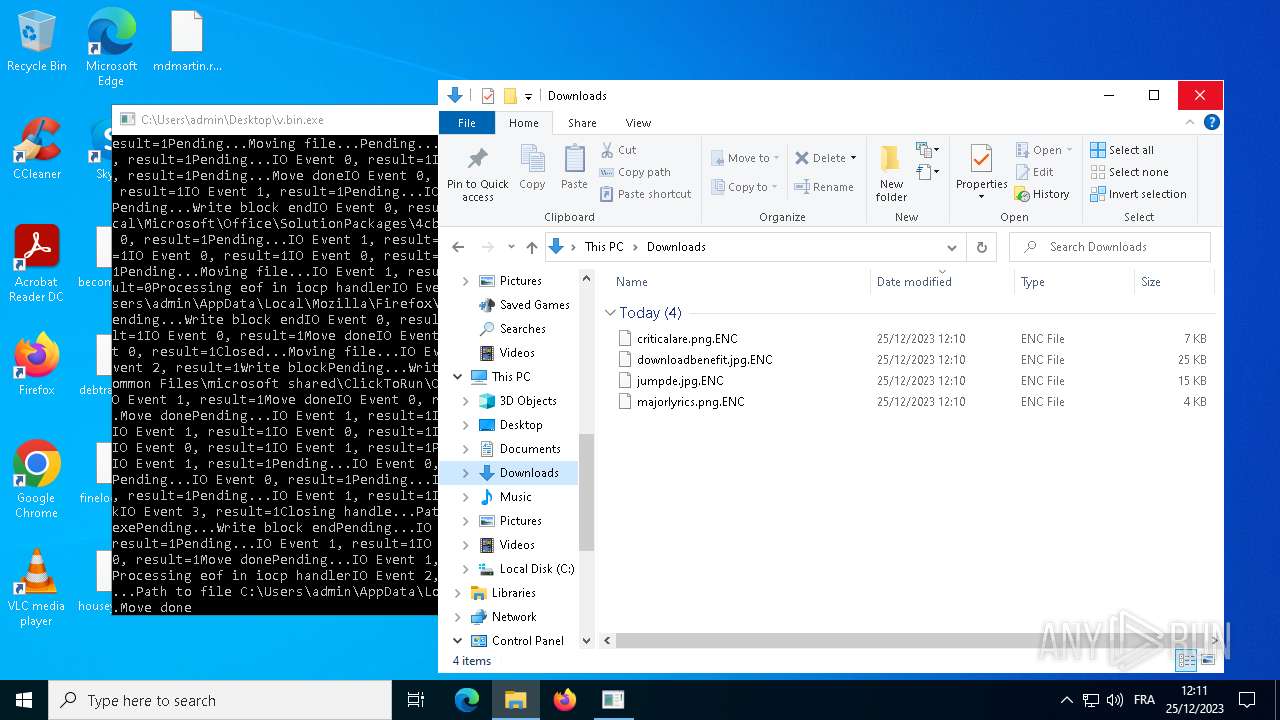Click the History icon in ribbon

(1022, 194)
